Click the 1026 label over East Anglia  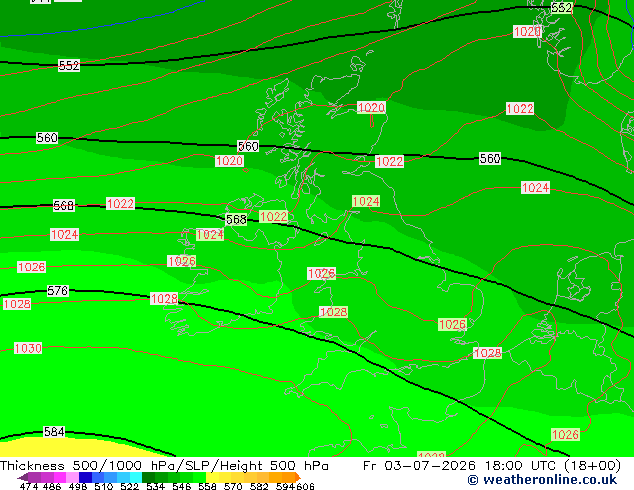click(452, 325)
